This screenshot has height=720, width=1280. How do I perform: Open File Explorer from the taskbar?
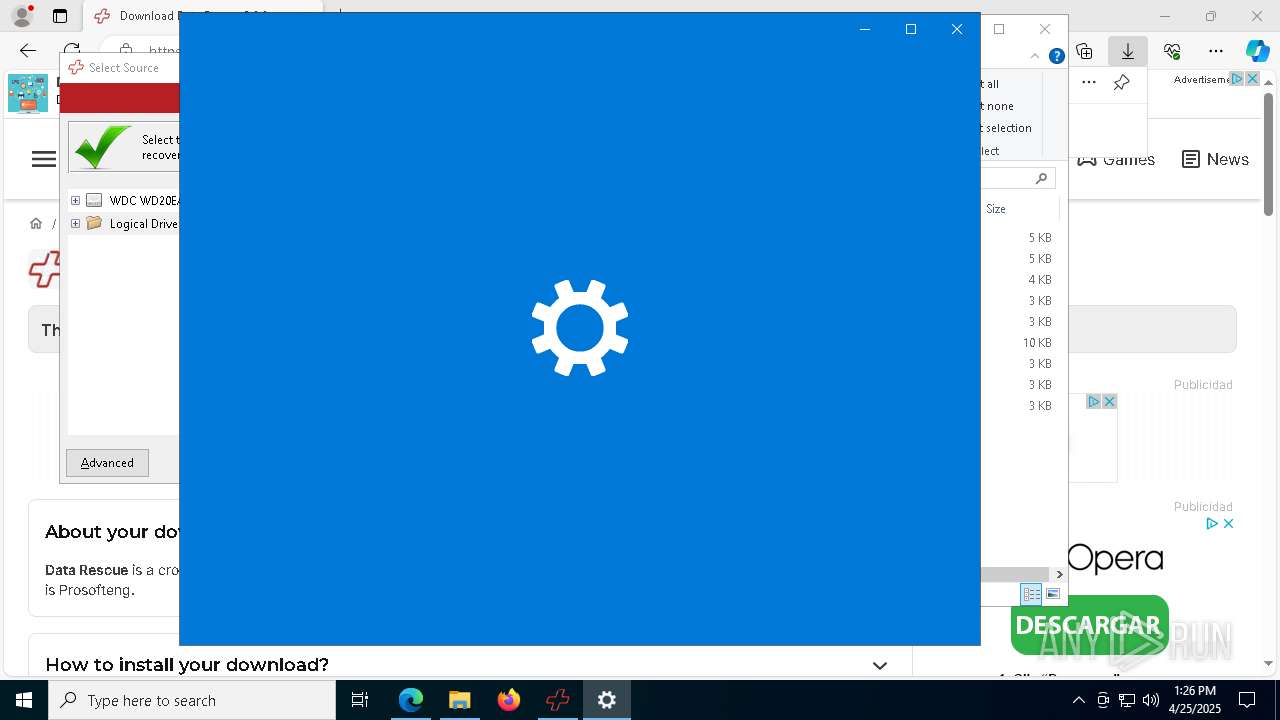tap(459, 700)
